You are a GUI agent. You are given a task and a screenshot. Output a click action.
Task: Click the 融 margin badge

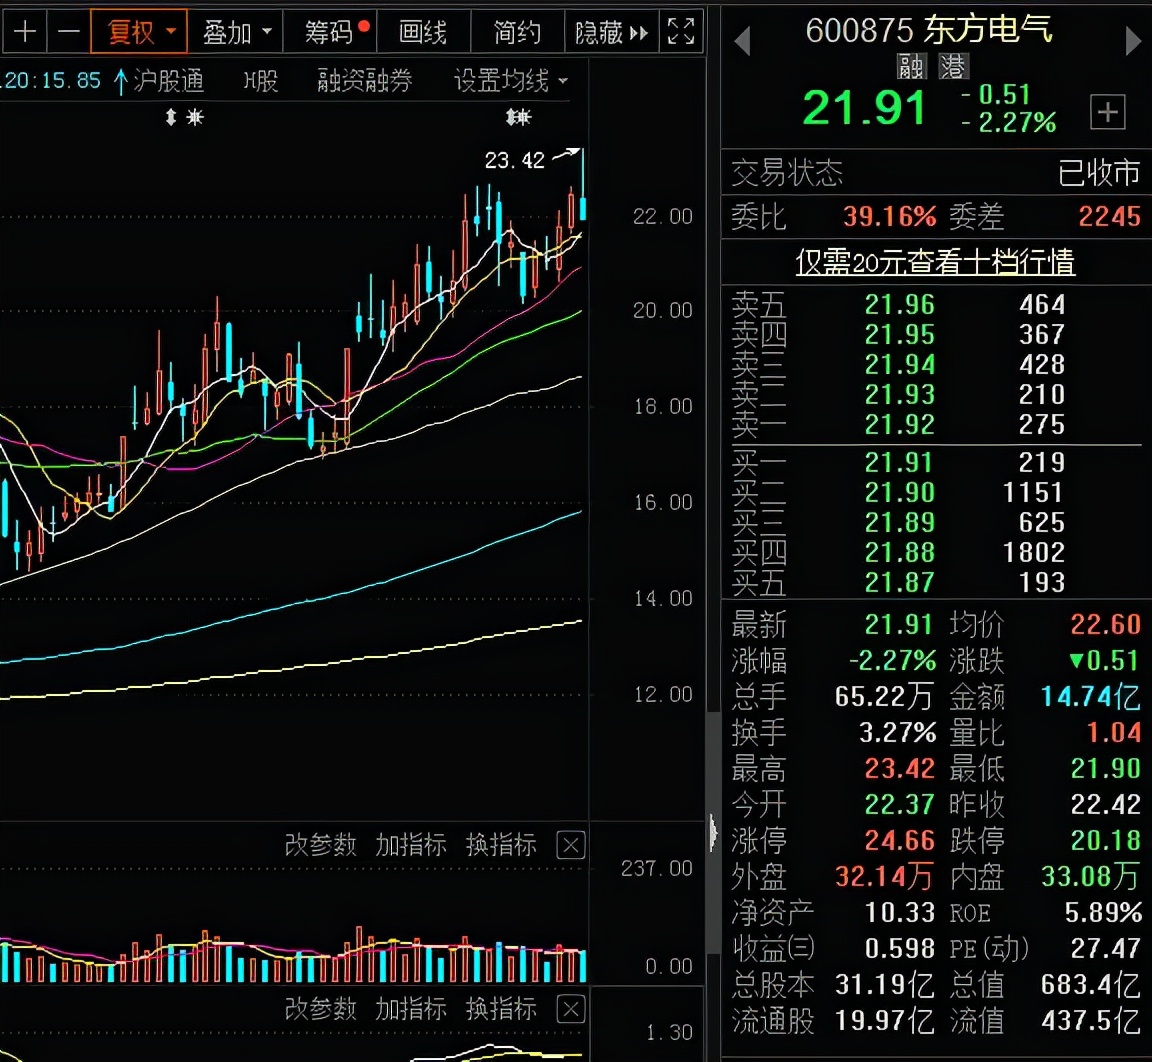pos(911,67)
